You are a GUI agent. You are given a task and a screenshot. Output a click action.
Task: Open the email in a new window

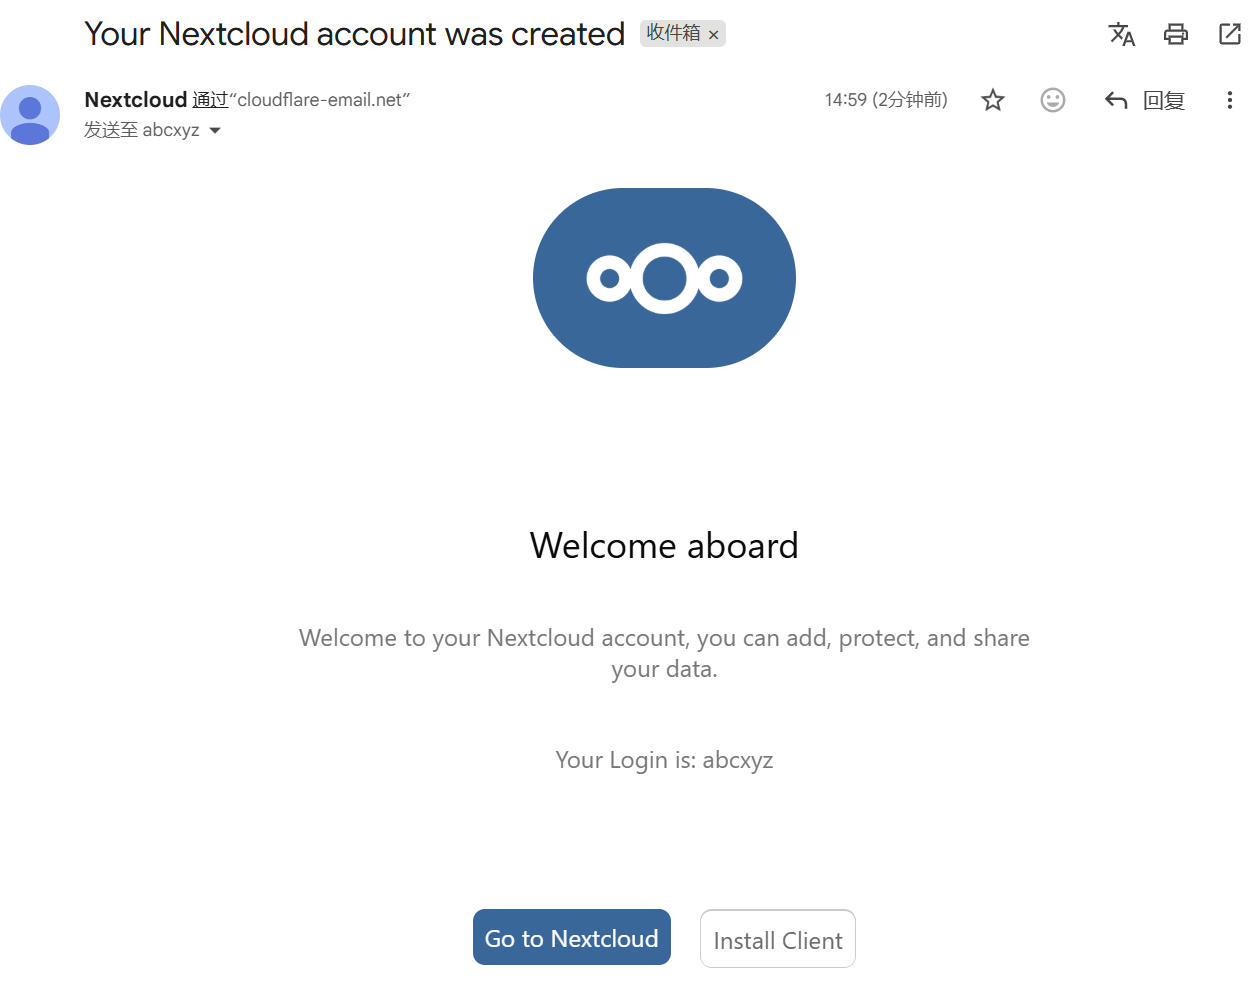pyautogui.click(x=1229, y=34)
